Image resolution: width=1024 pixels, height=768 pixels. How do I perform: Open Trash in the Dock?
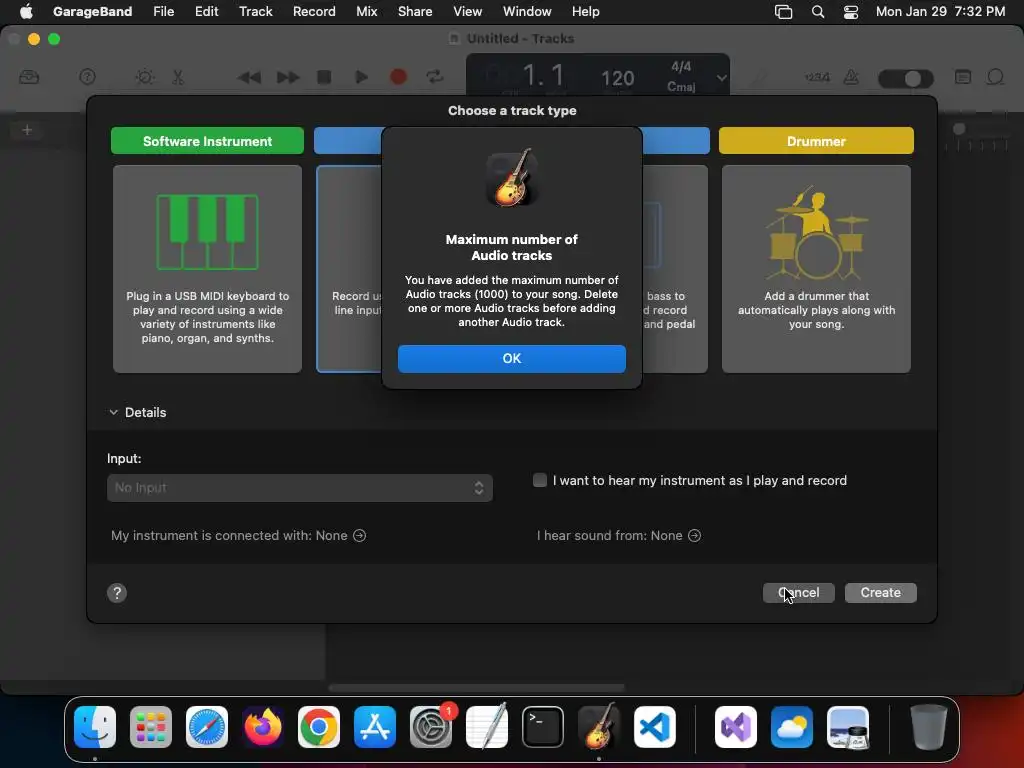point(929,727)
